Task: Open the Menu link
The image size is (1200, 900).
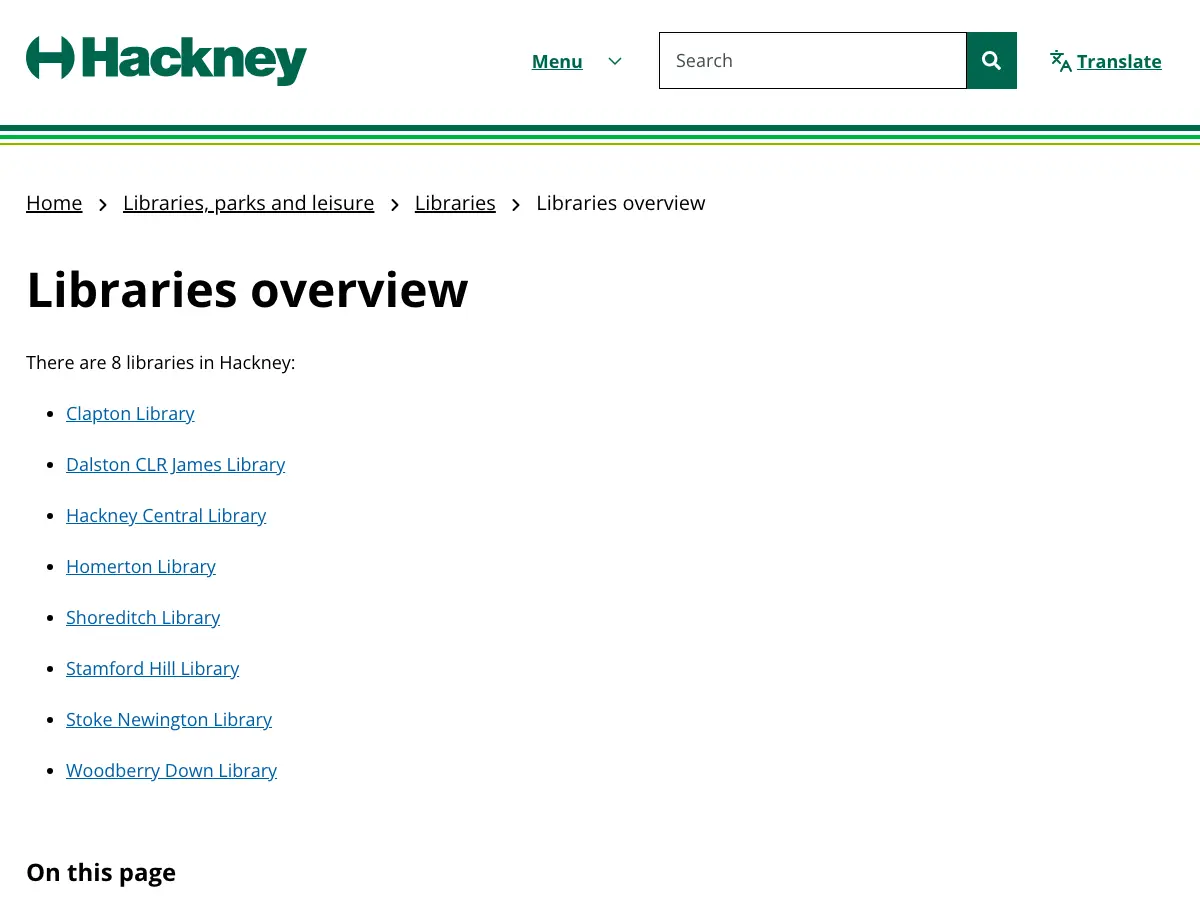Action: pyautogui.click(x=557, y=61)
